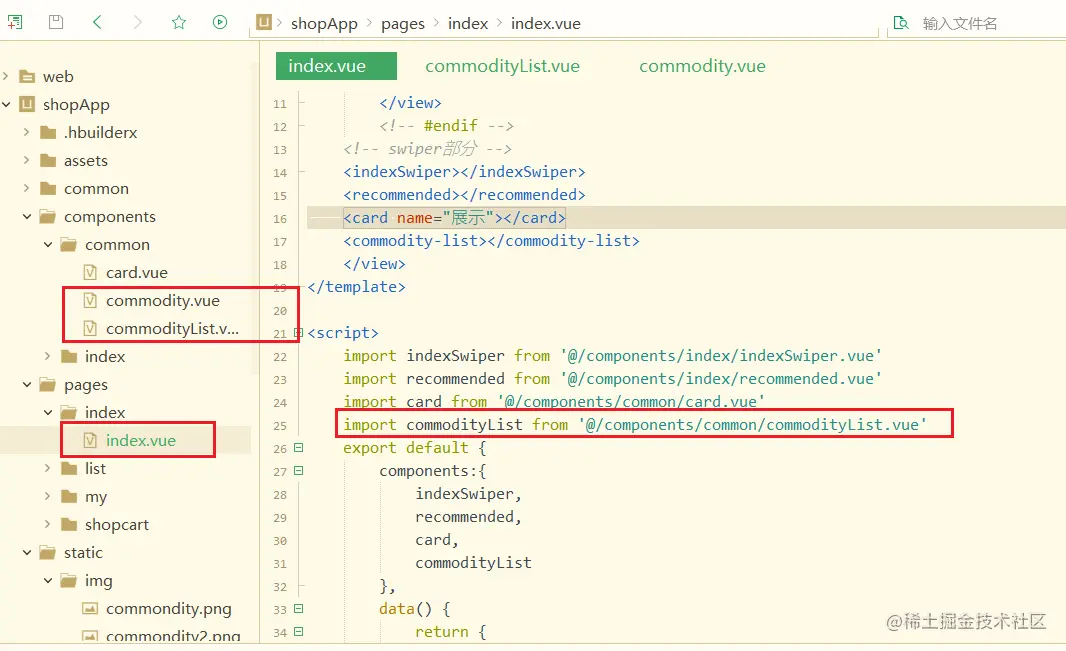Click the assets folder icon
The image size is (1066, 651).
[48, 160]
